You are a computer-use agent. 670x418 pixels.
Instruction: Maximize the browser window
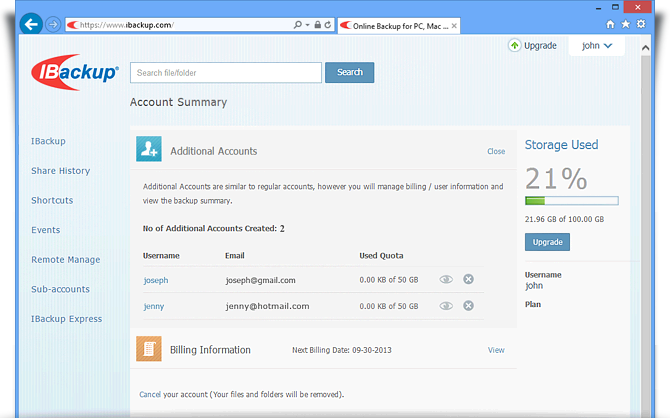click(x=615, y=7)
